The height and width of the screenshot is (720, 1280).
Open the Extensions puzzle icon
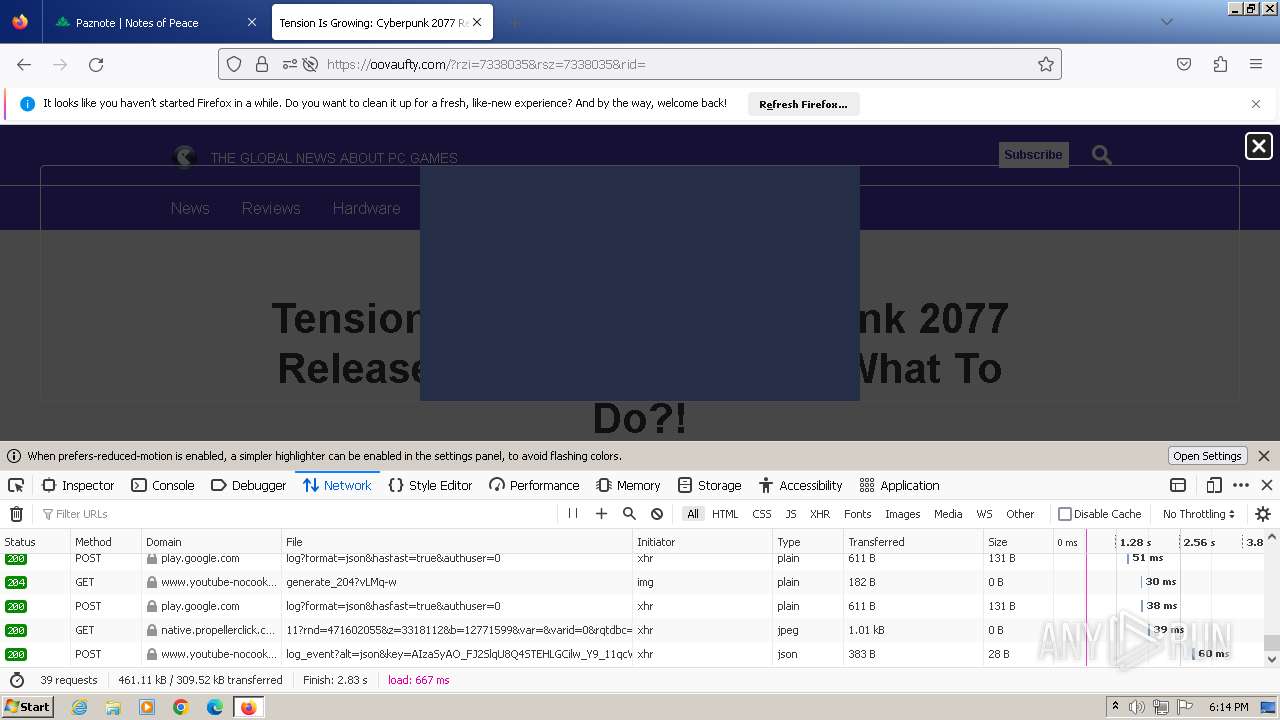click(x=1220, y=64)
